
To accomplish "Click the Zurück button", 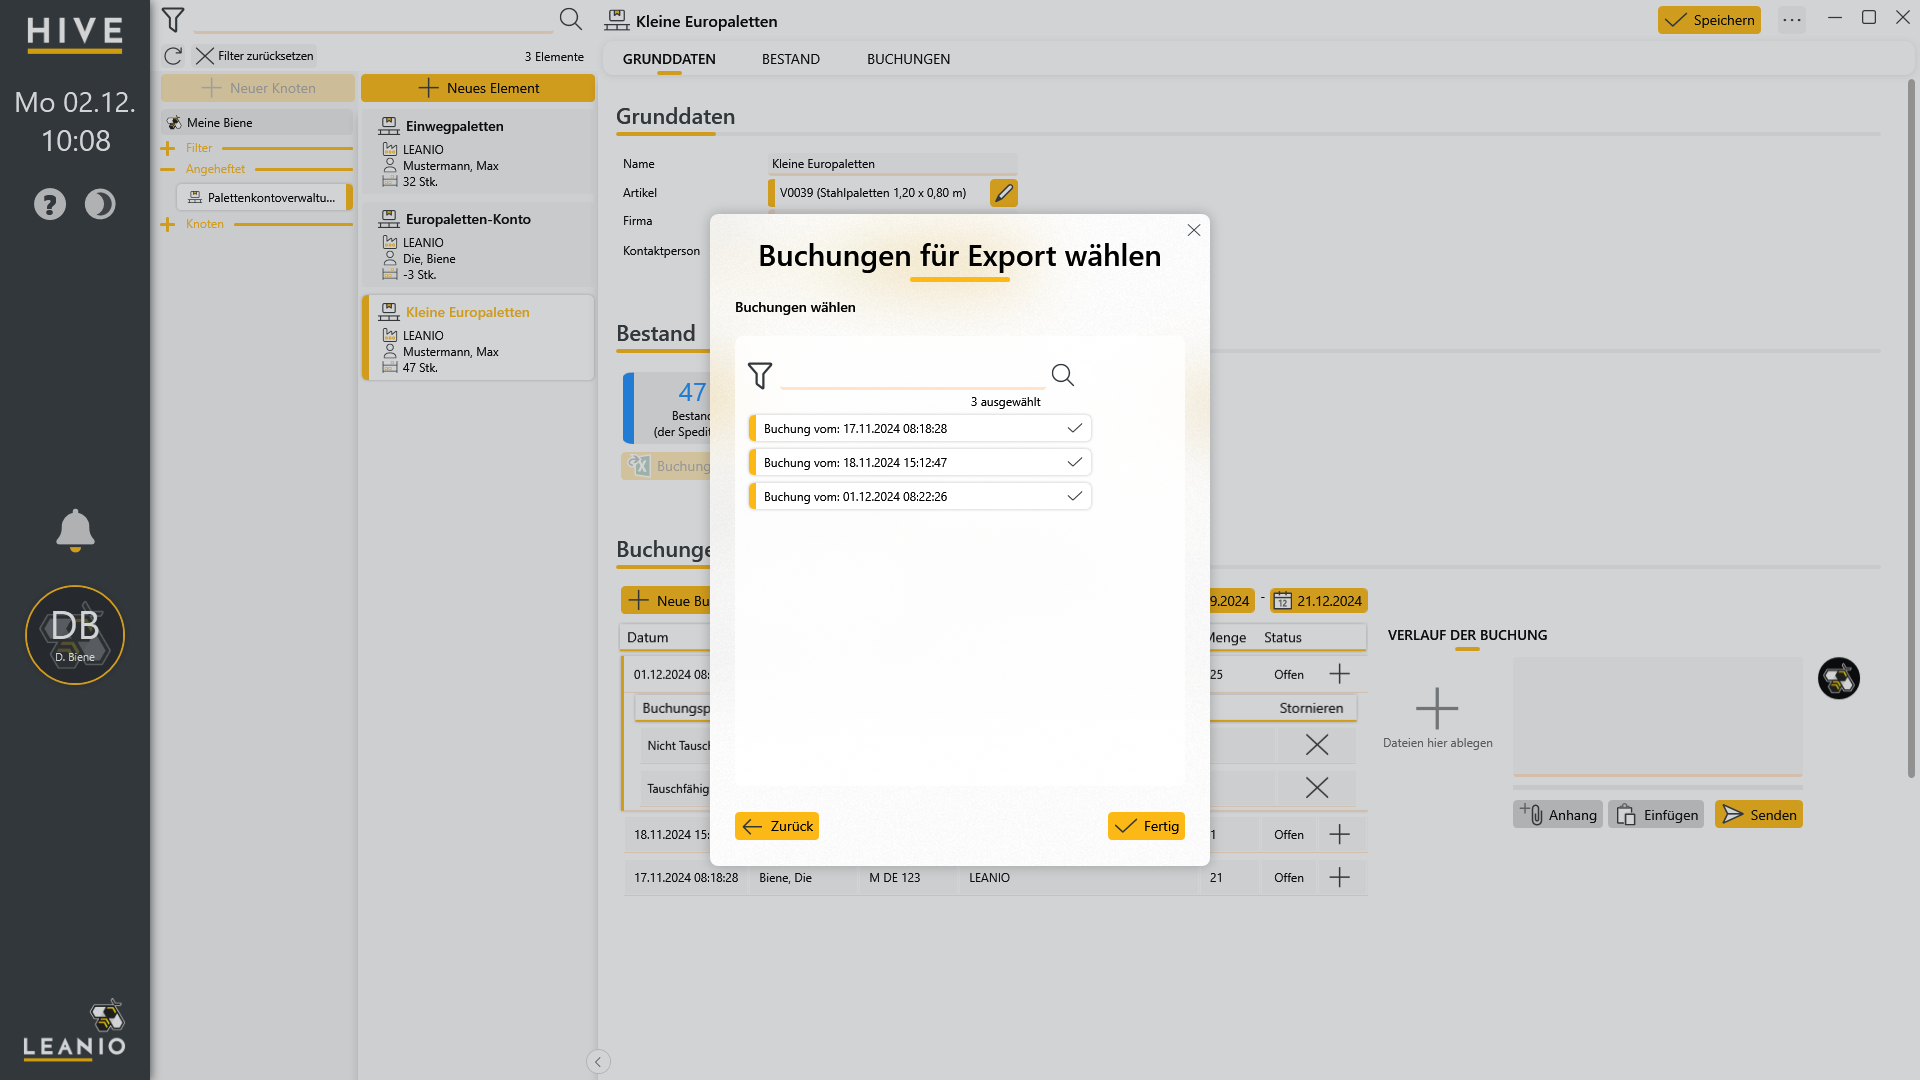I will click(777, 826).
